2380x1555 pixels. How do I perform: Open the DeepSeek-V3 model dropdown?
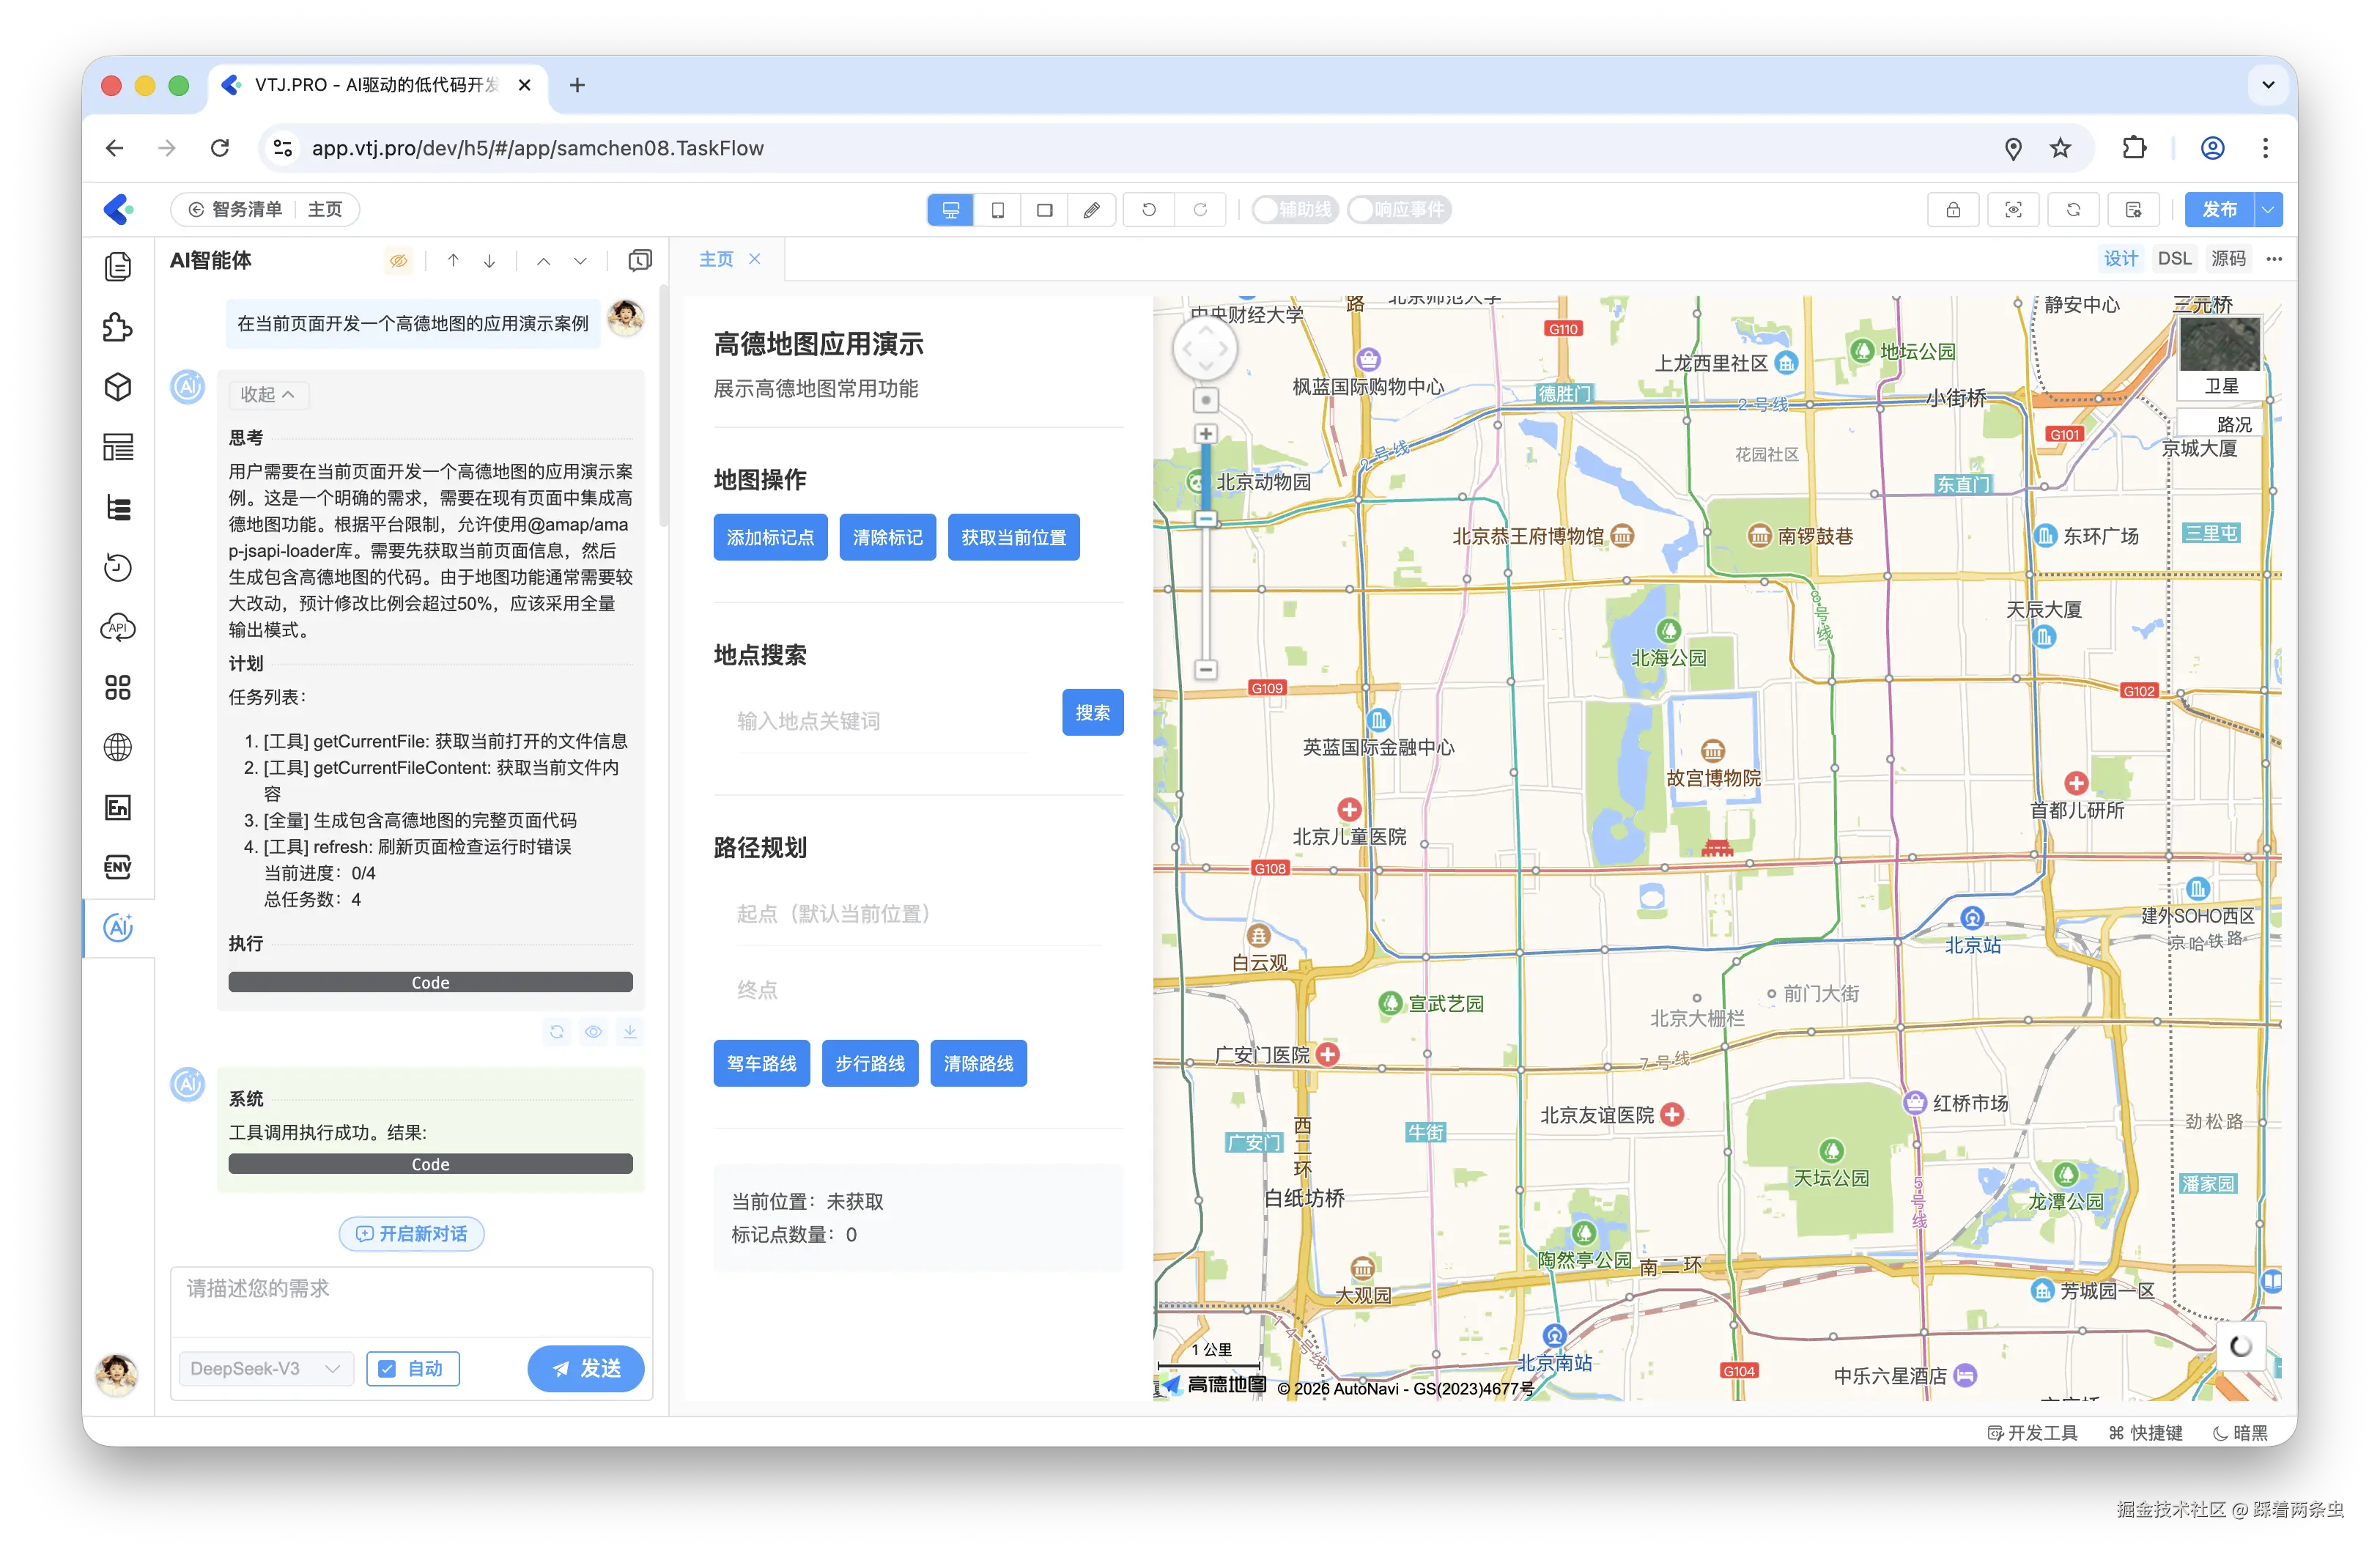[x=265, y=1368]
